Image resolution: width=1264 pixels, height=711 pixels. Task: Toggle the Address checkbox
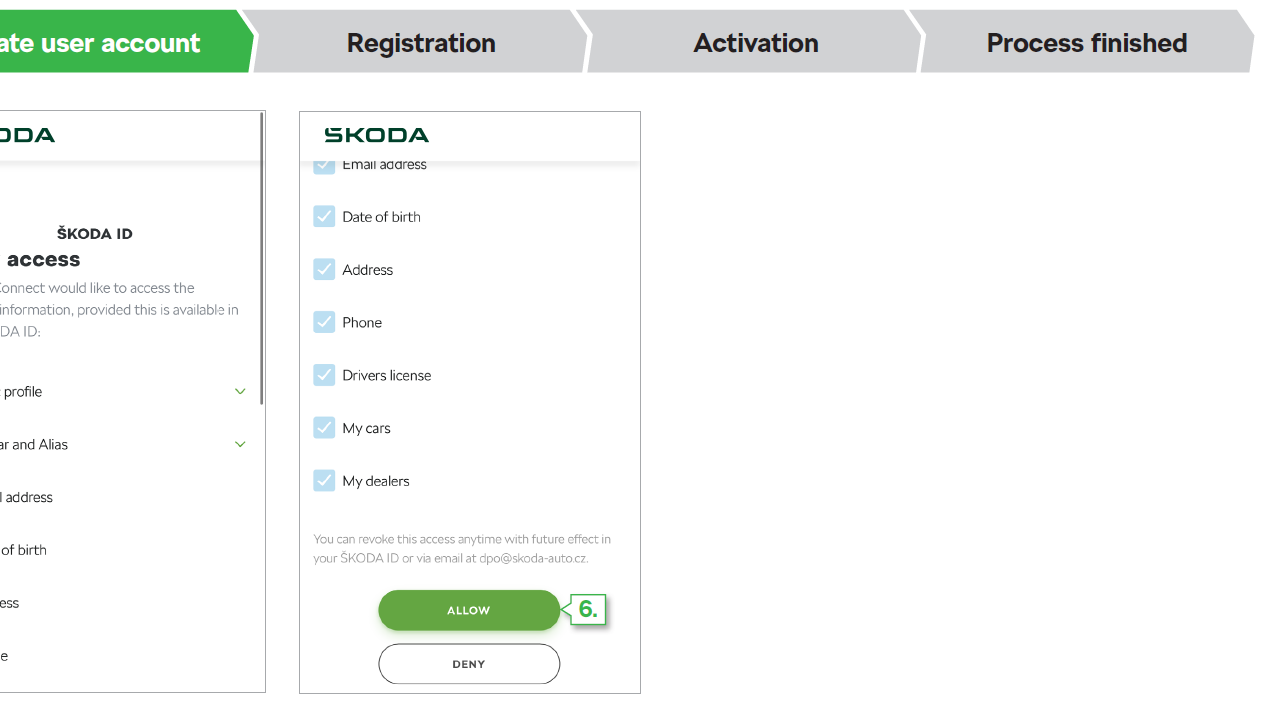[x=324, y=269]
